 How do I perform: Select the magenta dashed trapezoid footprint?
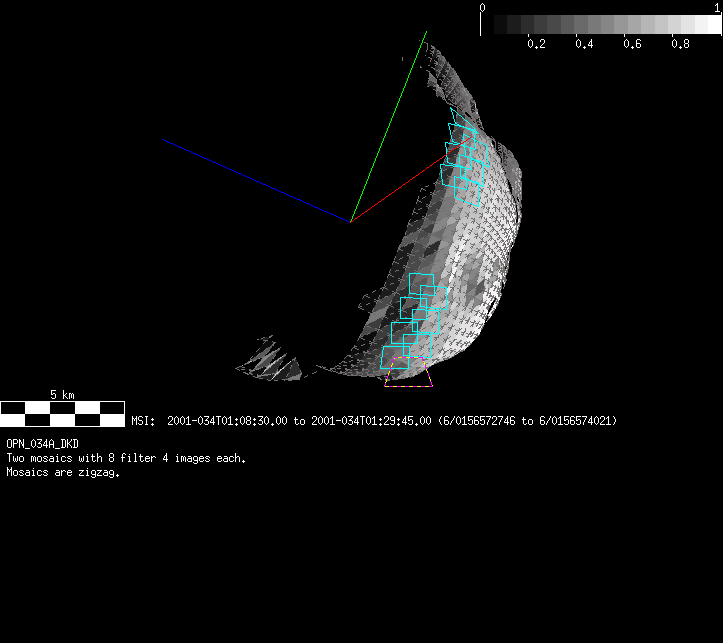tap(409, 377)
